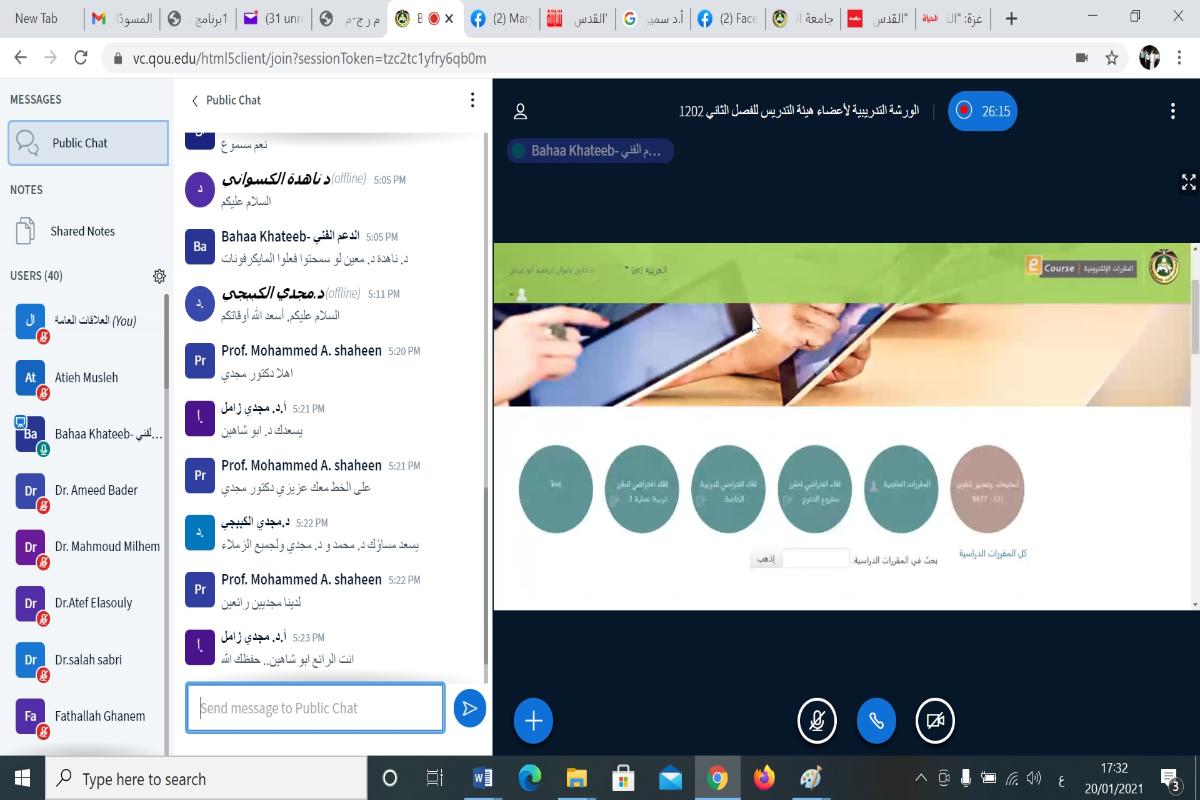
Task: Click the chat panel vertical scrollbar
Action: (x=486, y=400)
